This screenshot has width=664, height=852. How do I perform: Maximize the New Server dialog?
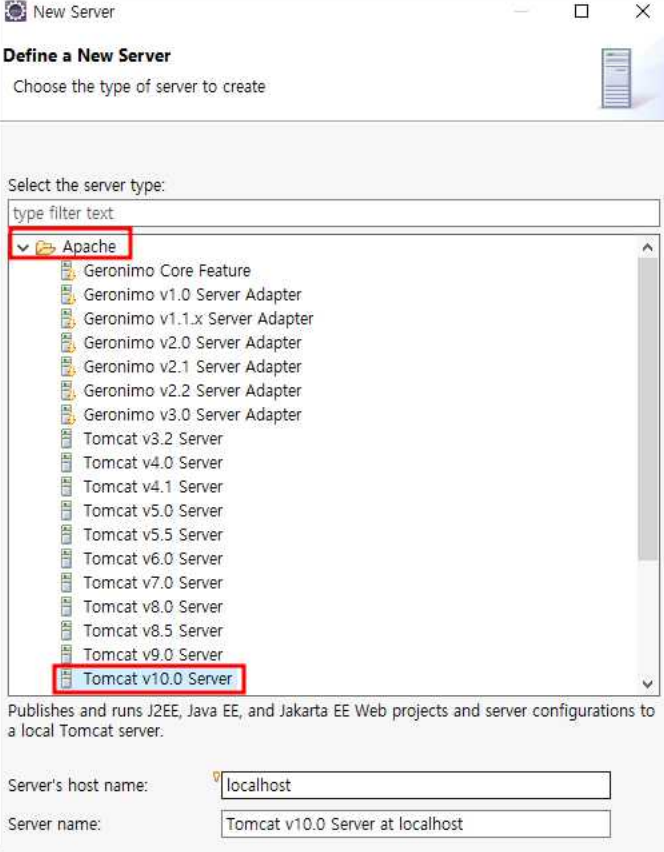(x=581, y=11)
